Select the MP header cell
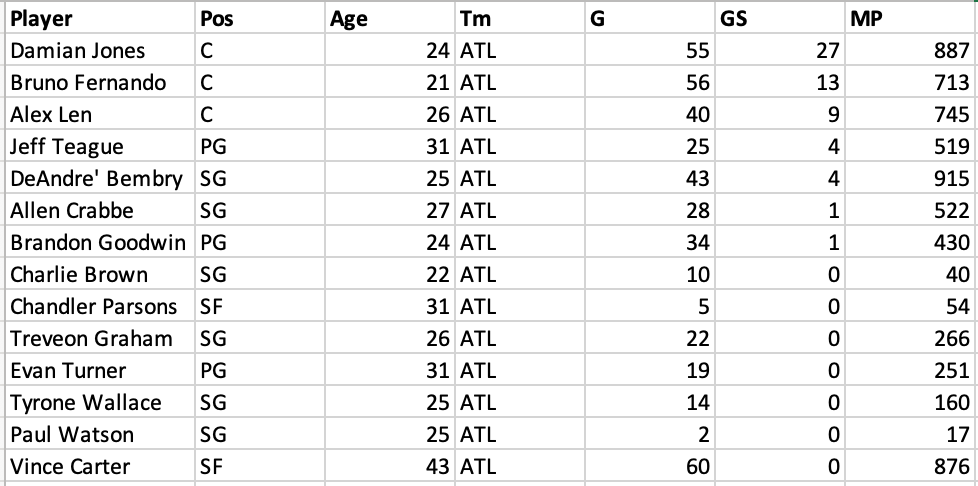This screenshot has width=978, height=486. pos(911,18)
